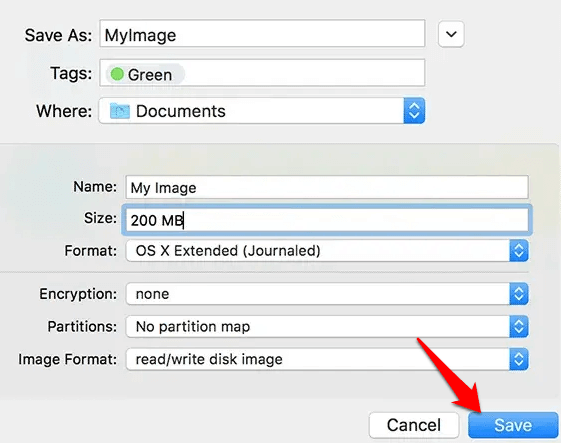Screen dimensions: 561x443
Task: Click the Image Format blue arrows icon
Action: (x=519, y=359)
